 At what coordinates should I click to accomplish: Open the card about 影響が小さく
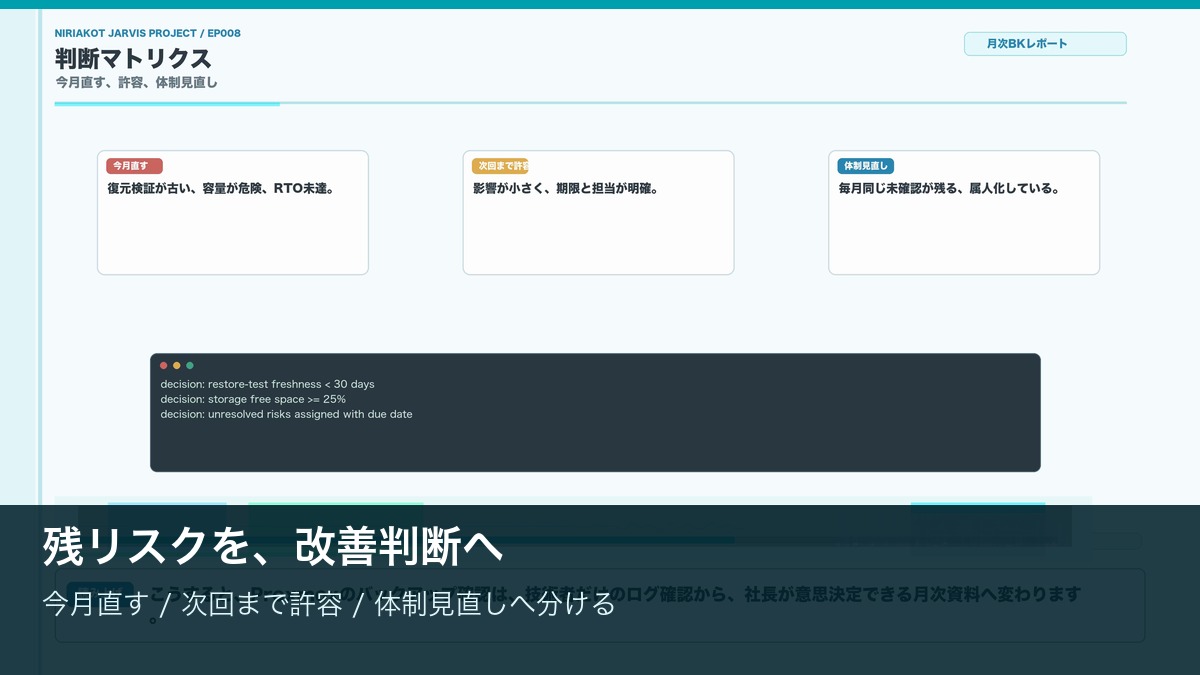coord(598,212)
